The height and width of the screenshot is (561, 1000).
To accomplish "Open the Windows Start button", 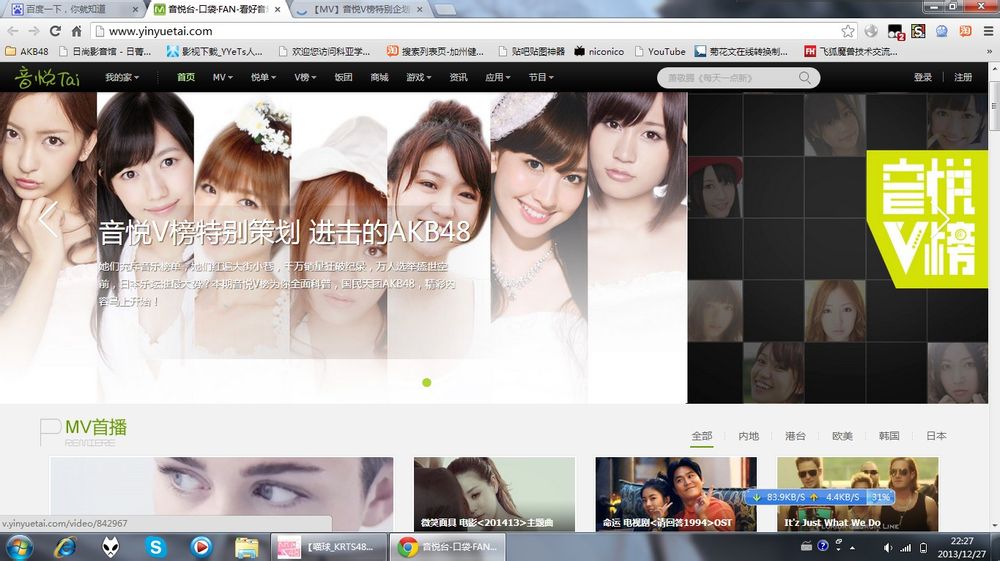I will 19,548.
